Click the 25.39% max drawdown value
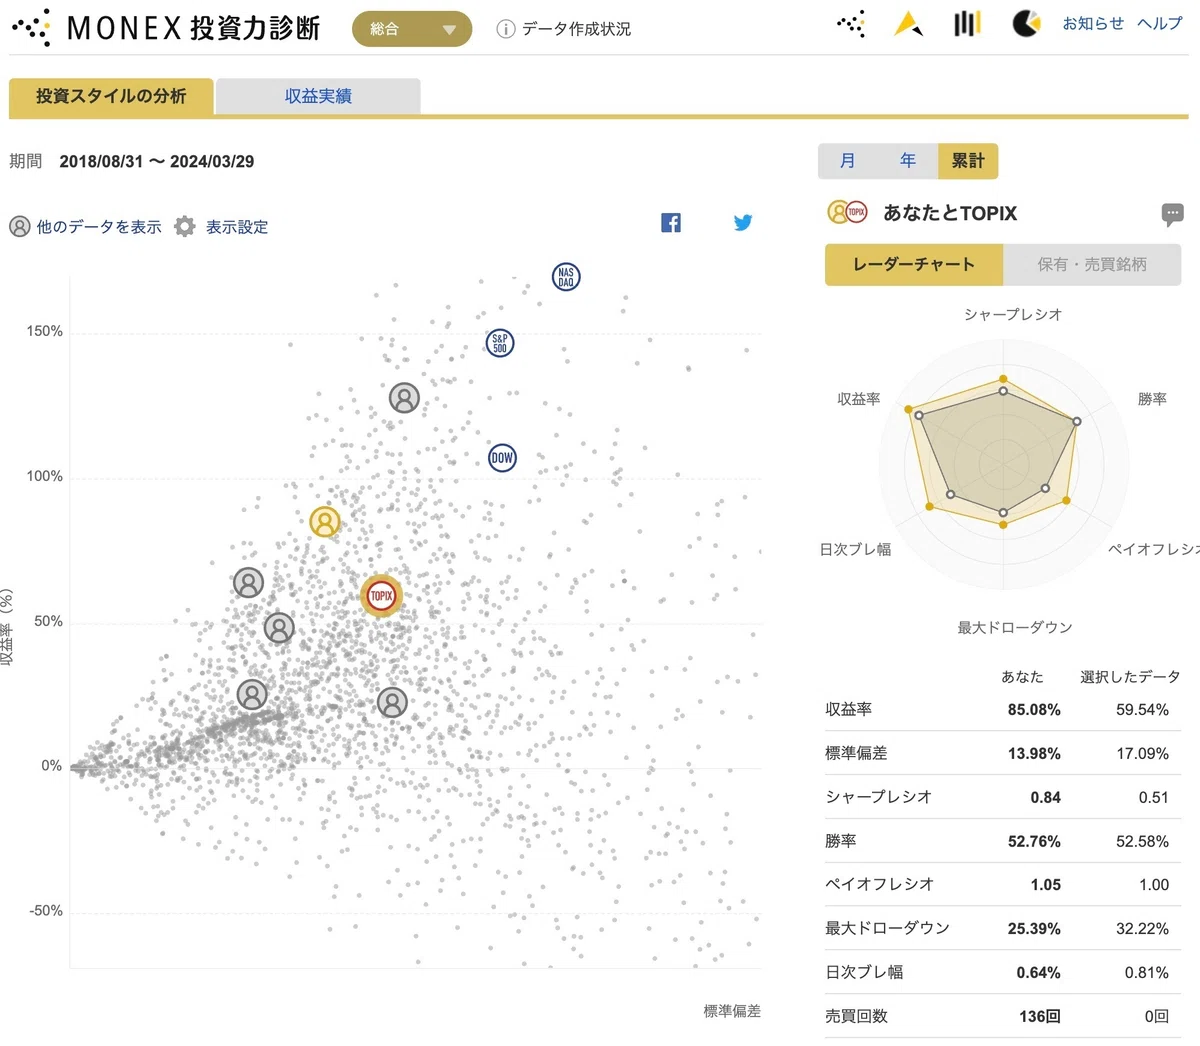The image size is (1200, 1046). point(1034,929)
